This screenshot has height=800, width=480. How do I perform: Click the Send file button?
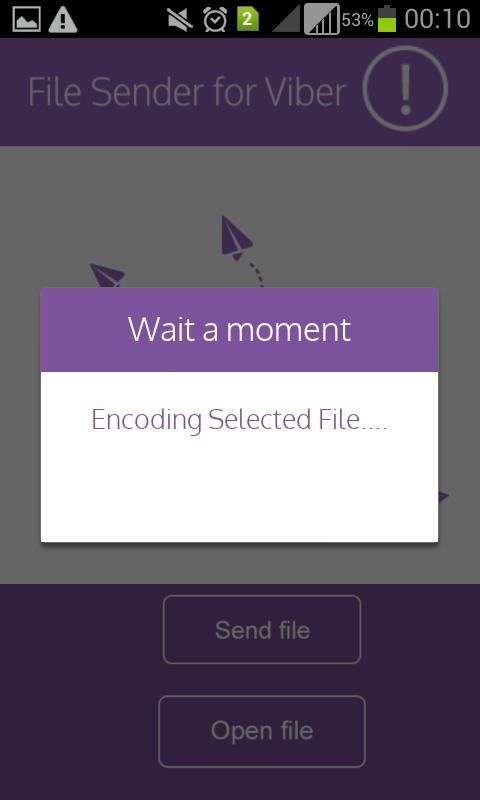tap(262, 630)
